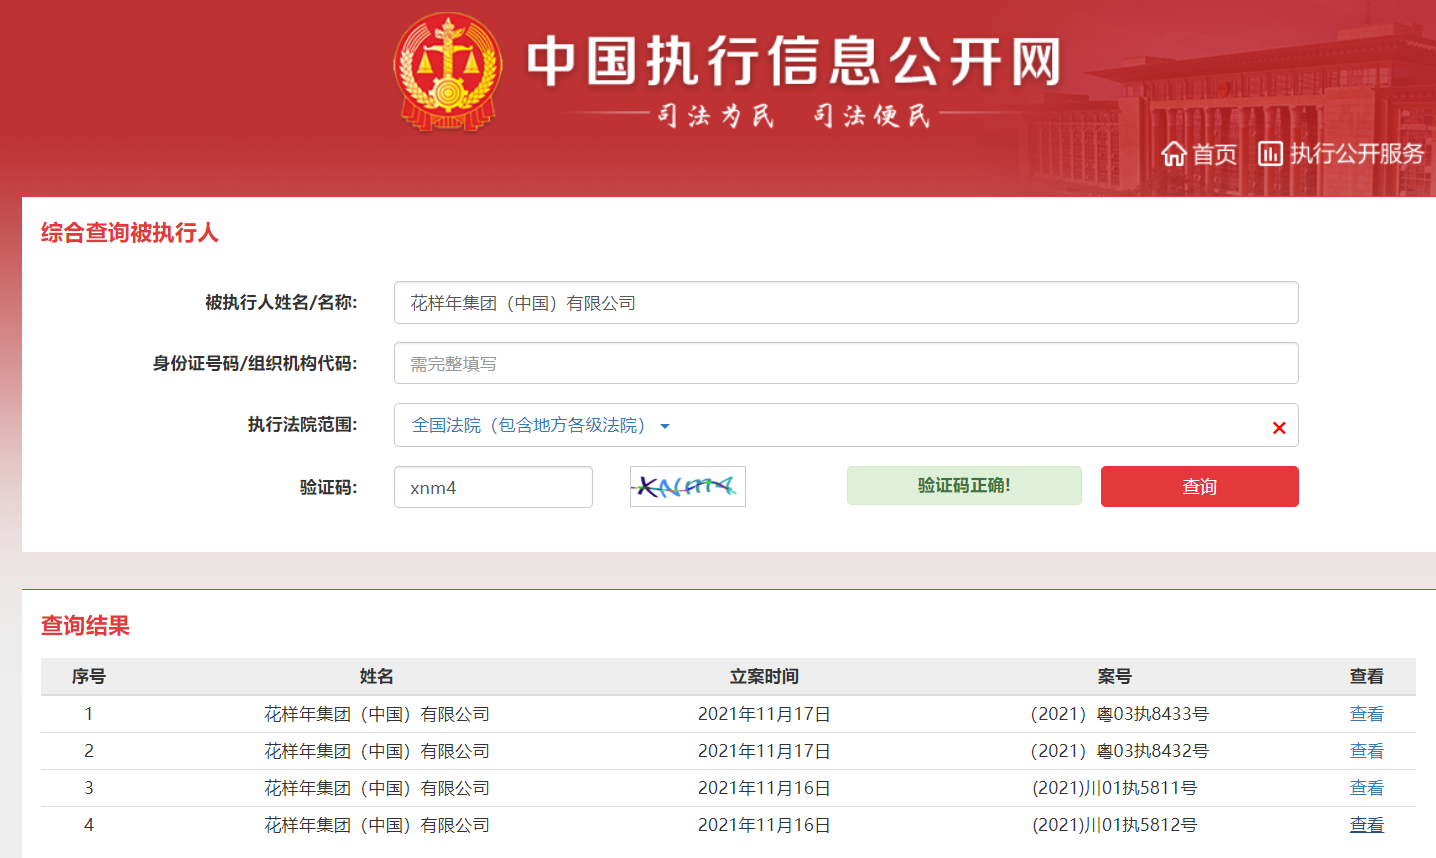Focus the 被执行人姓名/名称 input field
This screenshot has height=858, width=1436.
pyautogui.click(x=846, y=303)
